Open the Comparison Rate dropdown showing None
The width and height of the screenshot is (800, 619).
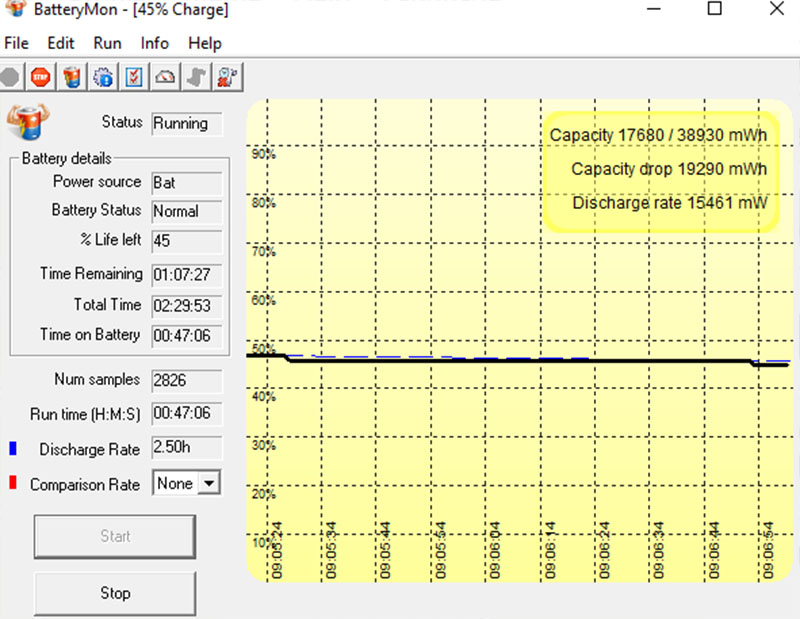click(186, 483)
